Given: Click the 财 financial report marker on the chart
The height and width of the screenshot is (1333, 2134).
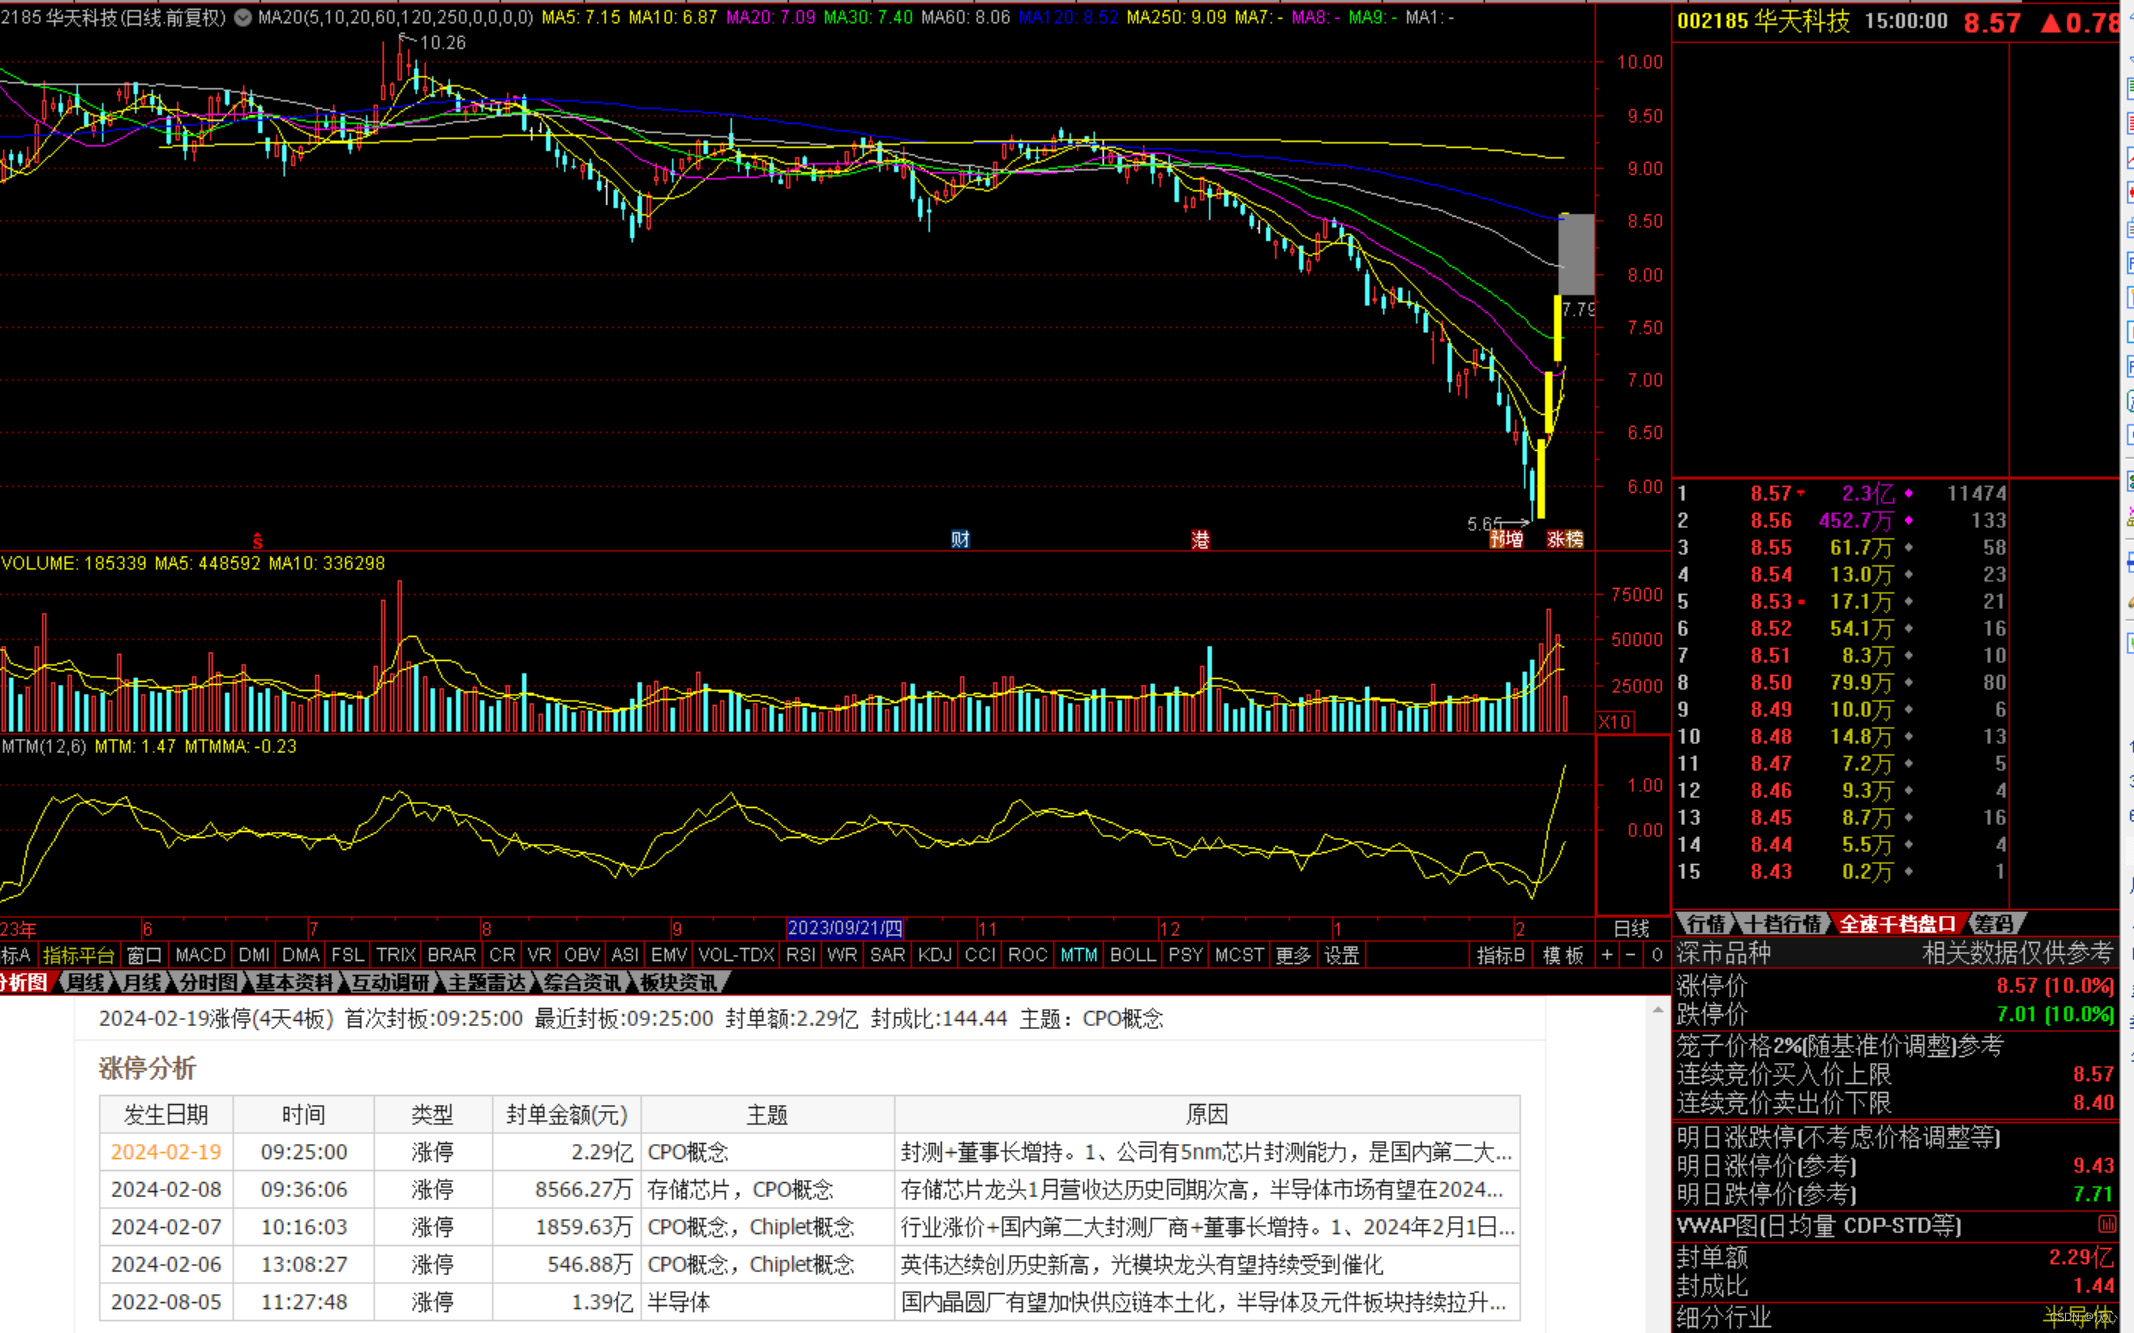Looking at the screenshot, I should [960, 539].
